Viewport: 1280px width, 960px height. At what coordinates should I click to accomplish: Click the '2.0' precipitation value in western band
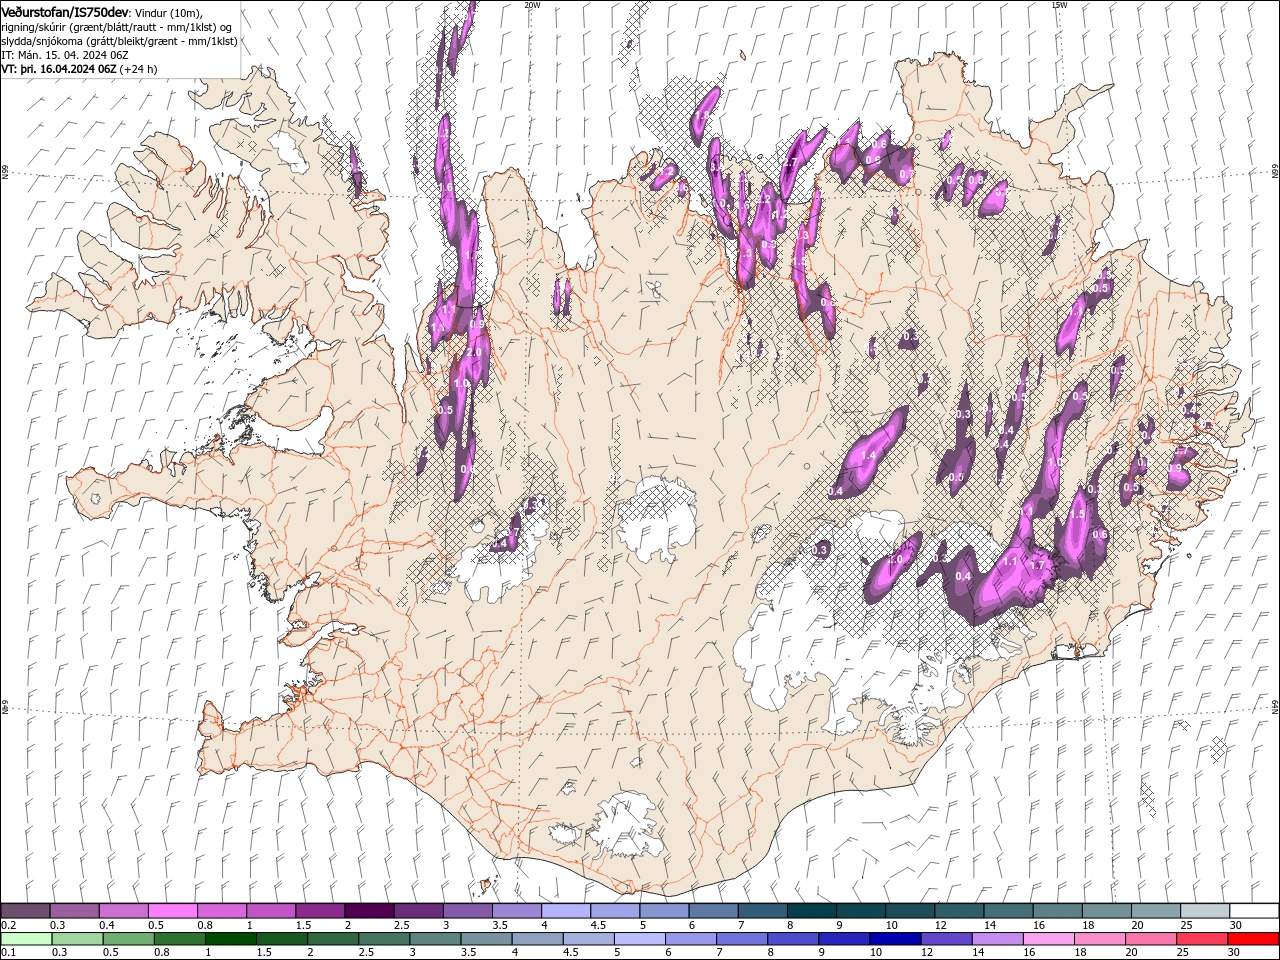coord(474,352)
